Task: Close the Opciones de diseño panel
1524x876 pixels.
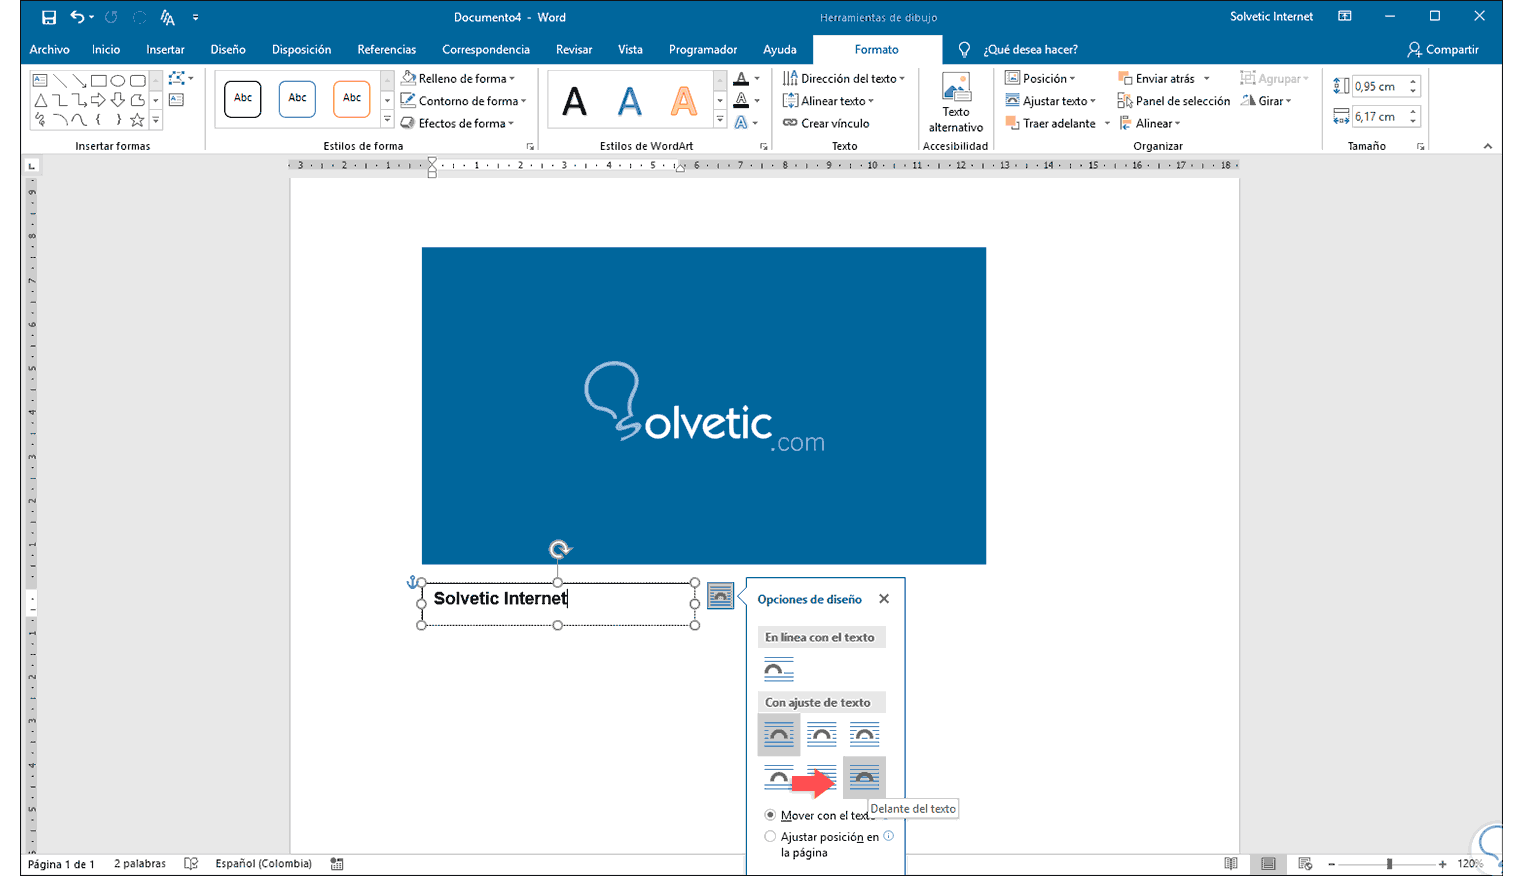Action: (884, 599)
